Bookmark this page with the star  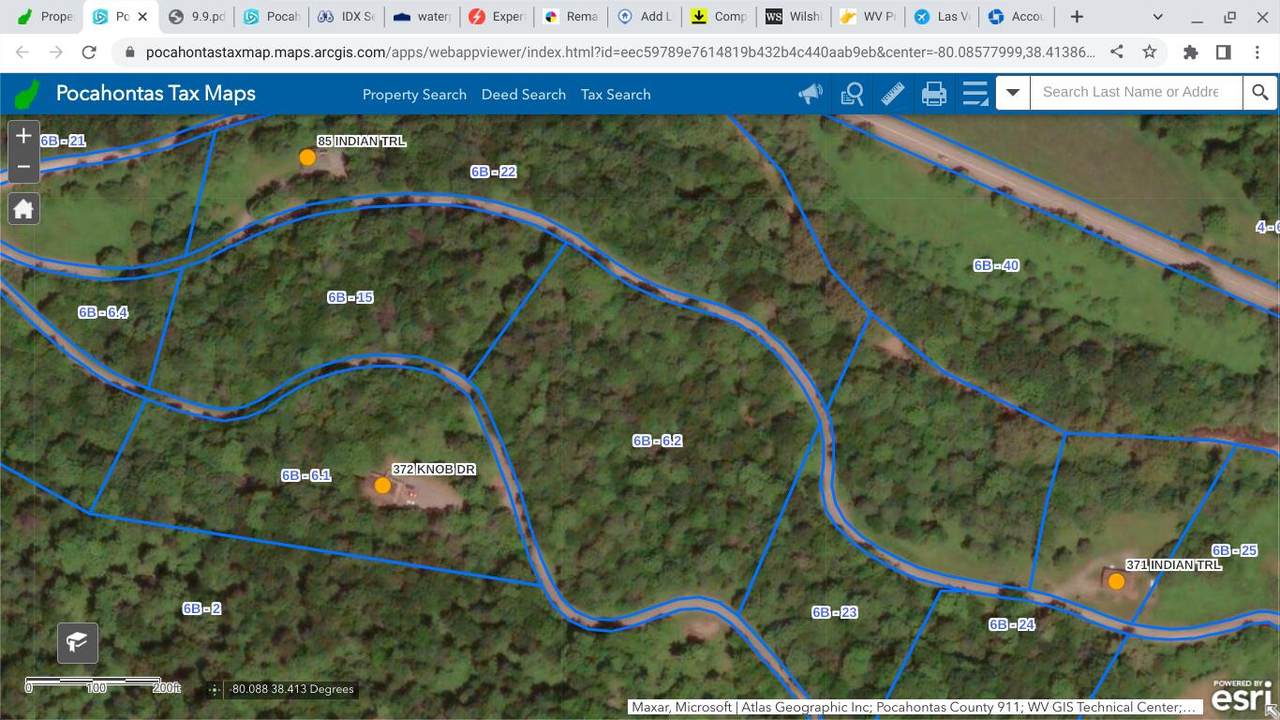click(1149, 52)
